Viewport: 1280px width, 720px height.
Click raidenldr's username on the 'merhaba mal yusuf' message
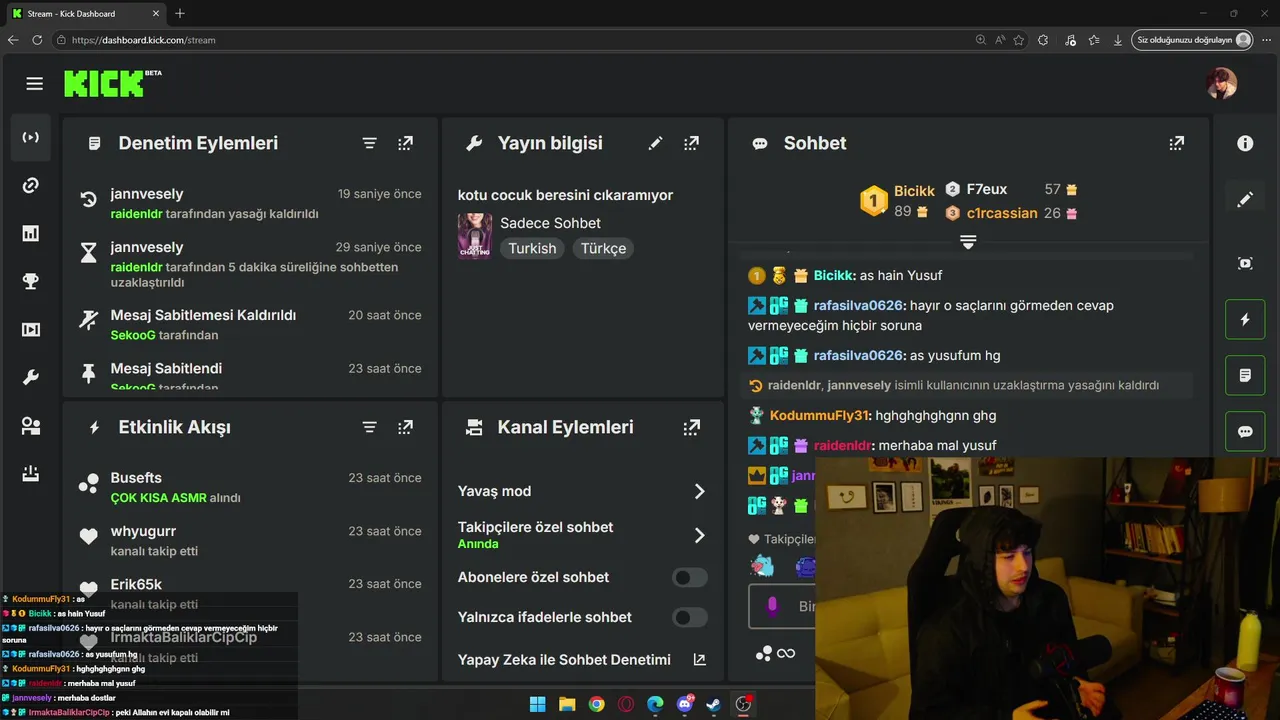click(x=841, y=445)
